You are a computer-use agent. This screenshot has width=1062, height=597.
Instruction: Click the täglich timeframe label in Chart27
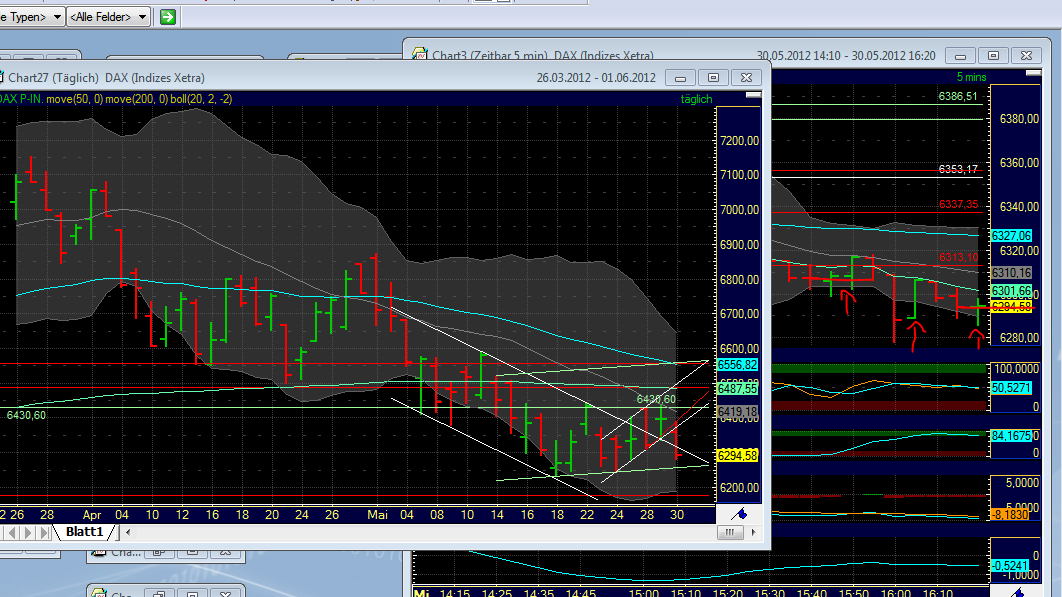point(697,98)
